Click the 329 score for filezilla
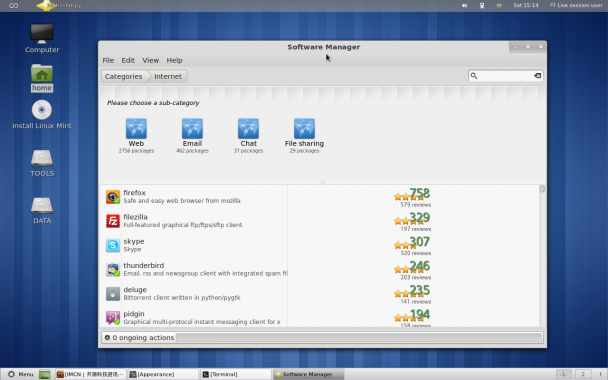The image size is (608, 380). (x=420, y=218)
